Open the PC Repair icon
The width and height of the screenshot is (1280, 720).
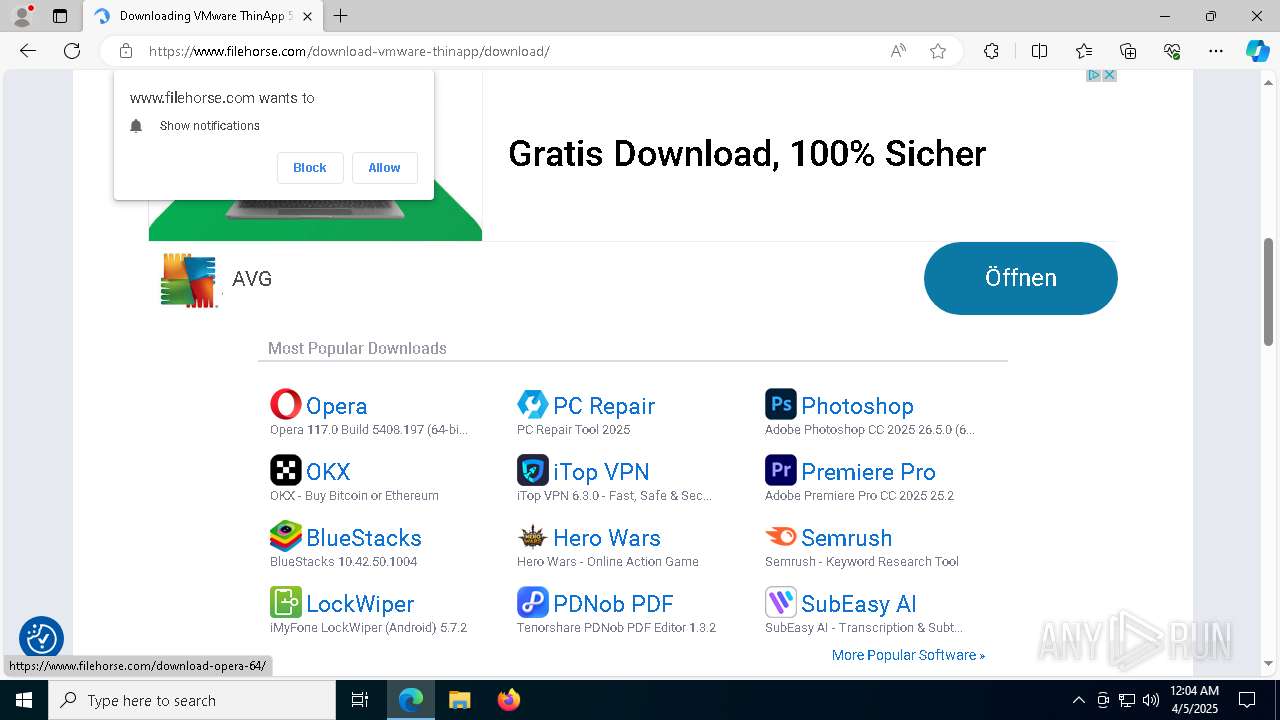(x=533, y=404)
